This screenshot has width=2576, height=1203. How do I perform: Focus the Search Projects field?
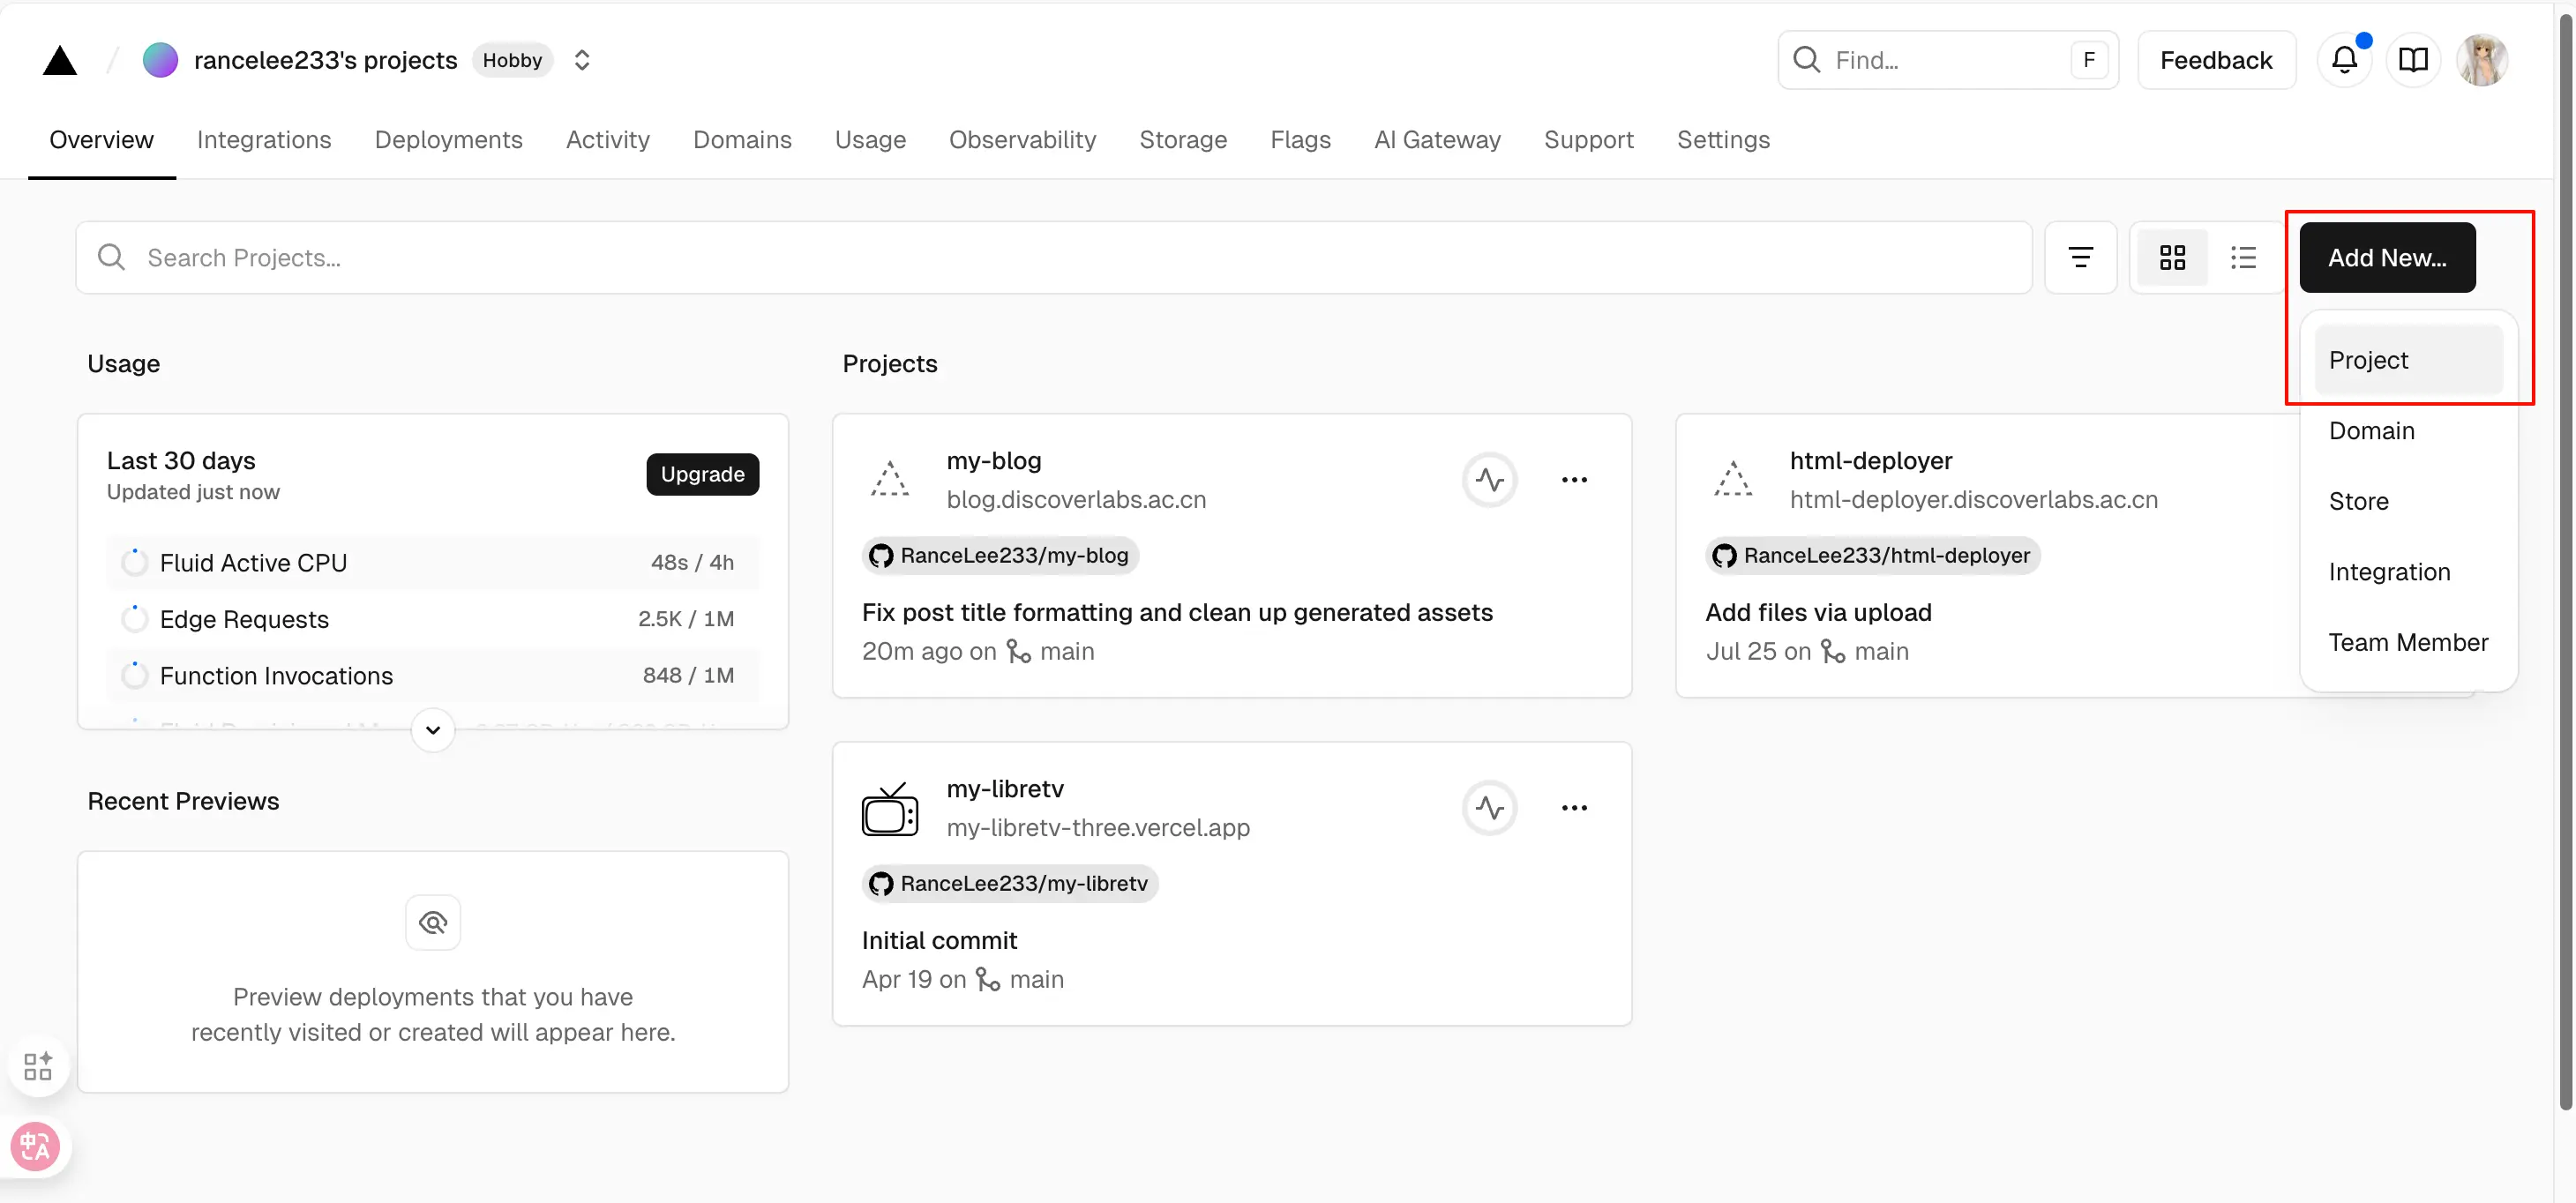1050,258
